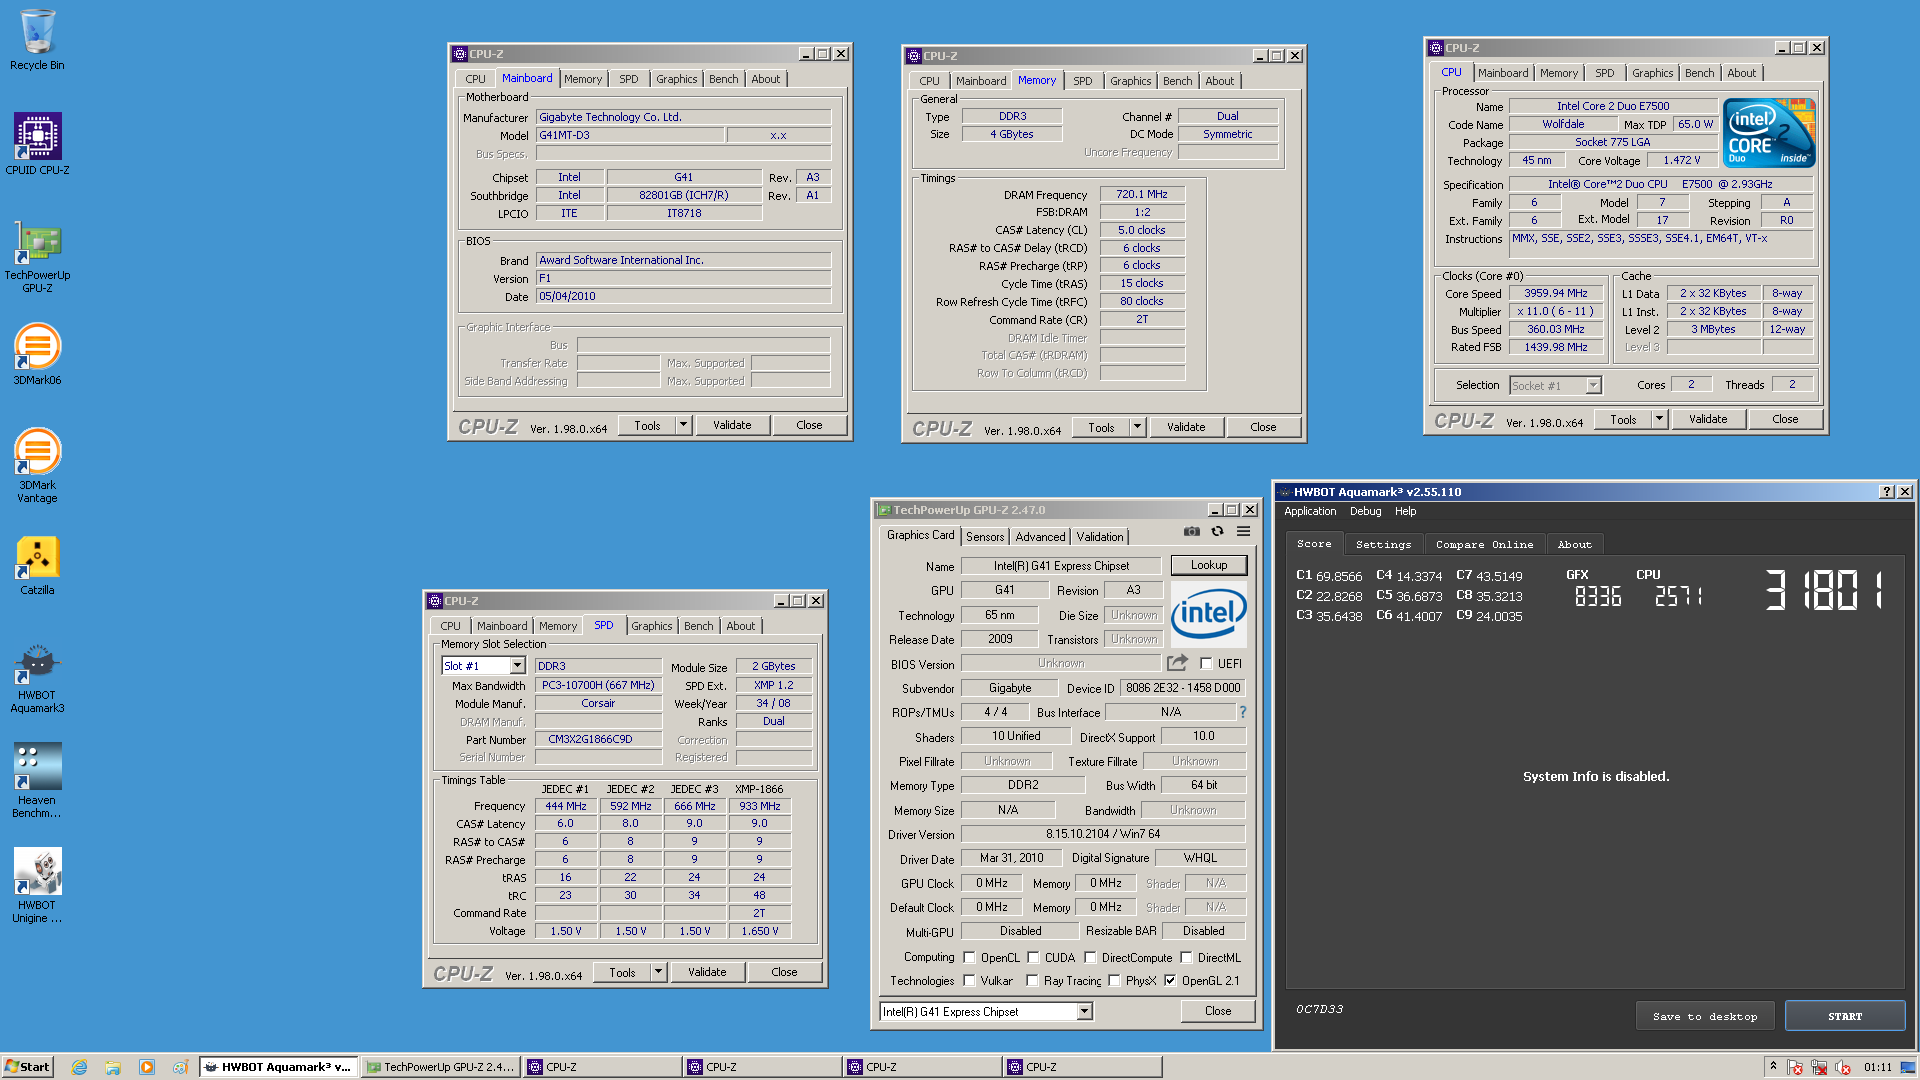Screen dimensions: 1920x1080
Task: Show hidden system tray icons
Action: coord(1772,1067)
